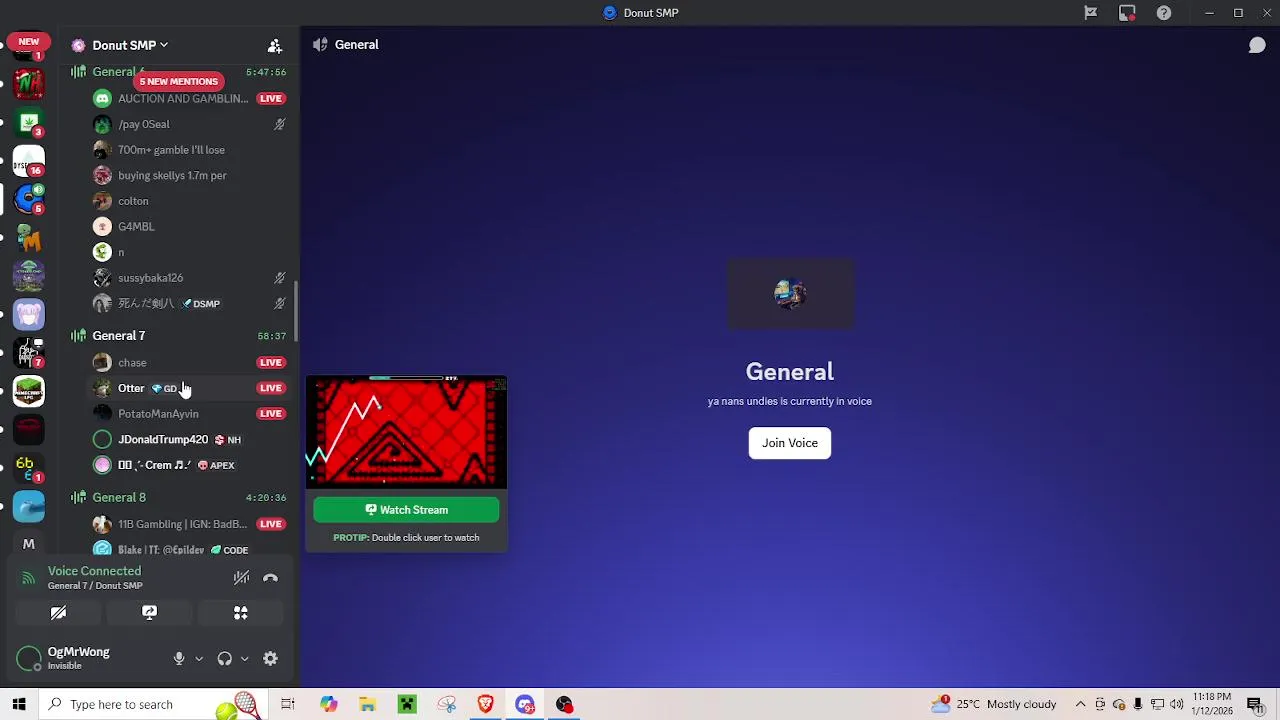Image resolution: width=1280 pixels, height=720 pixels.
Task: Open the General 8 voice channel
Action: tap(119, 497)
